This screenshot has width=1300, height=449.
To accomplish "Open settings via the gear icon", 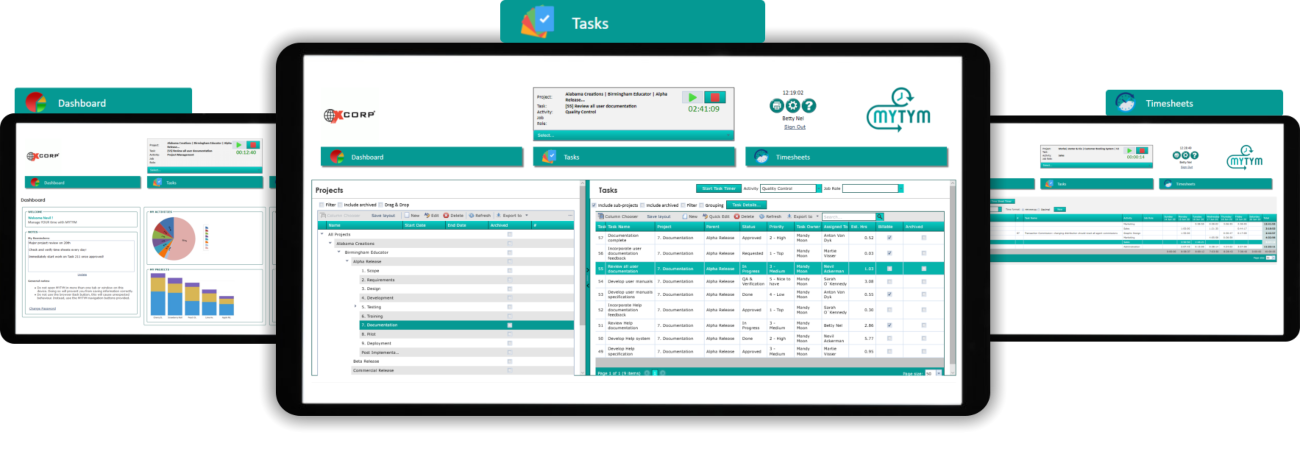I will [x=792, y=106].
